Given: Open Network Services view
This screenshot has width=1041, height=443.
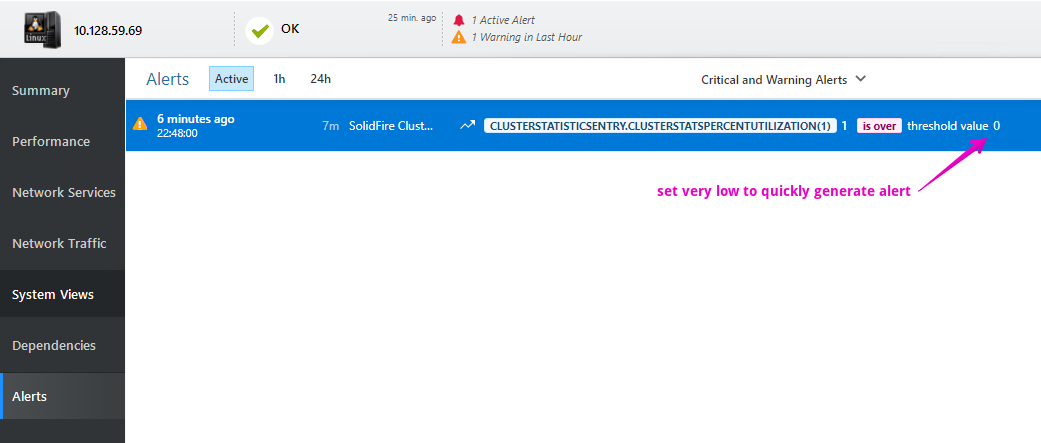Looking at the screenshot, I should tap(62, 193).
